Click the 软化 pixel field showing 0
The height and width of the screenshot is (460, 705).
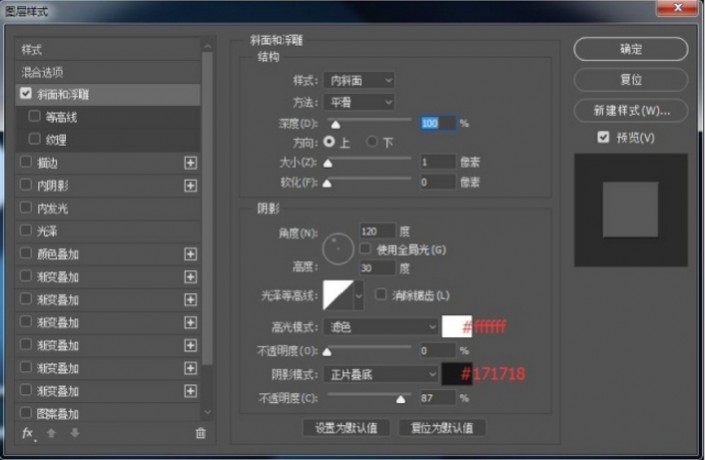click(438, 182)
